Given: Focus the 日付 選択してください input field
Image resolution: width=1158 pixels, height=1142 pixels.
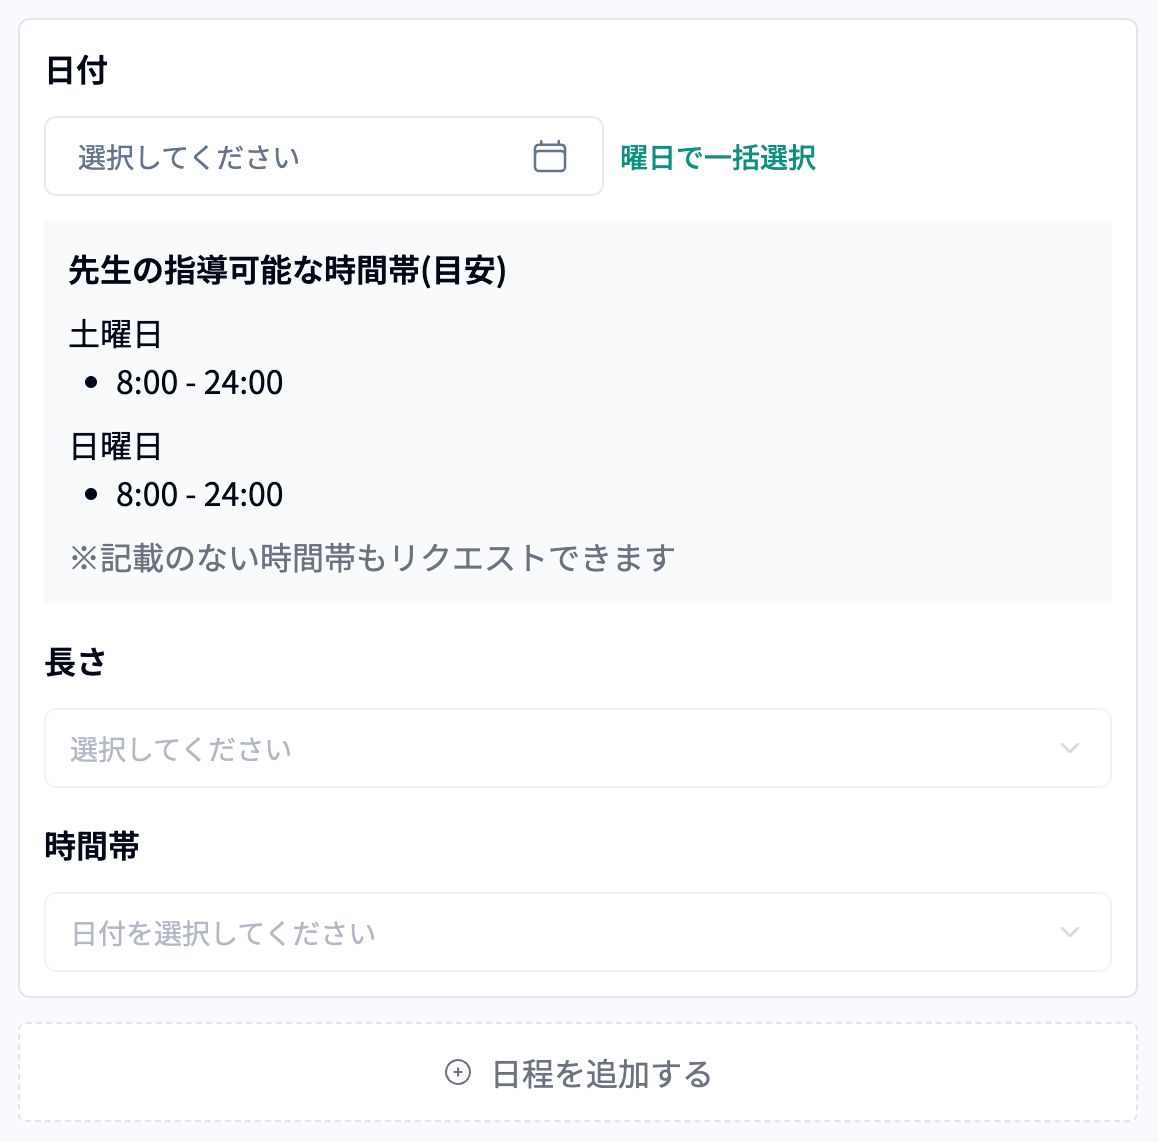Looking at the screenshot, I should click(x=290, y=157).
